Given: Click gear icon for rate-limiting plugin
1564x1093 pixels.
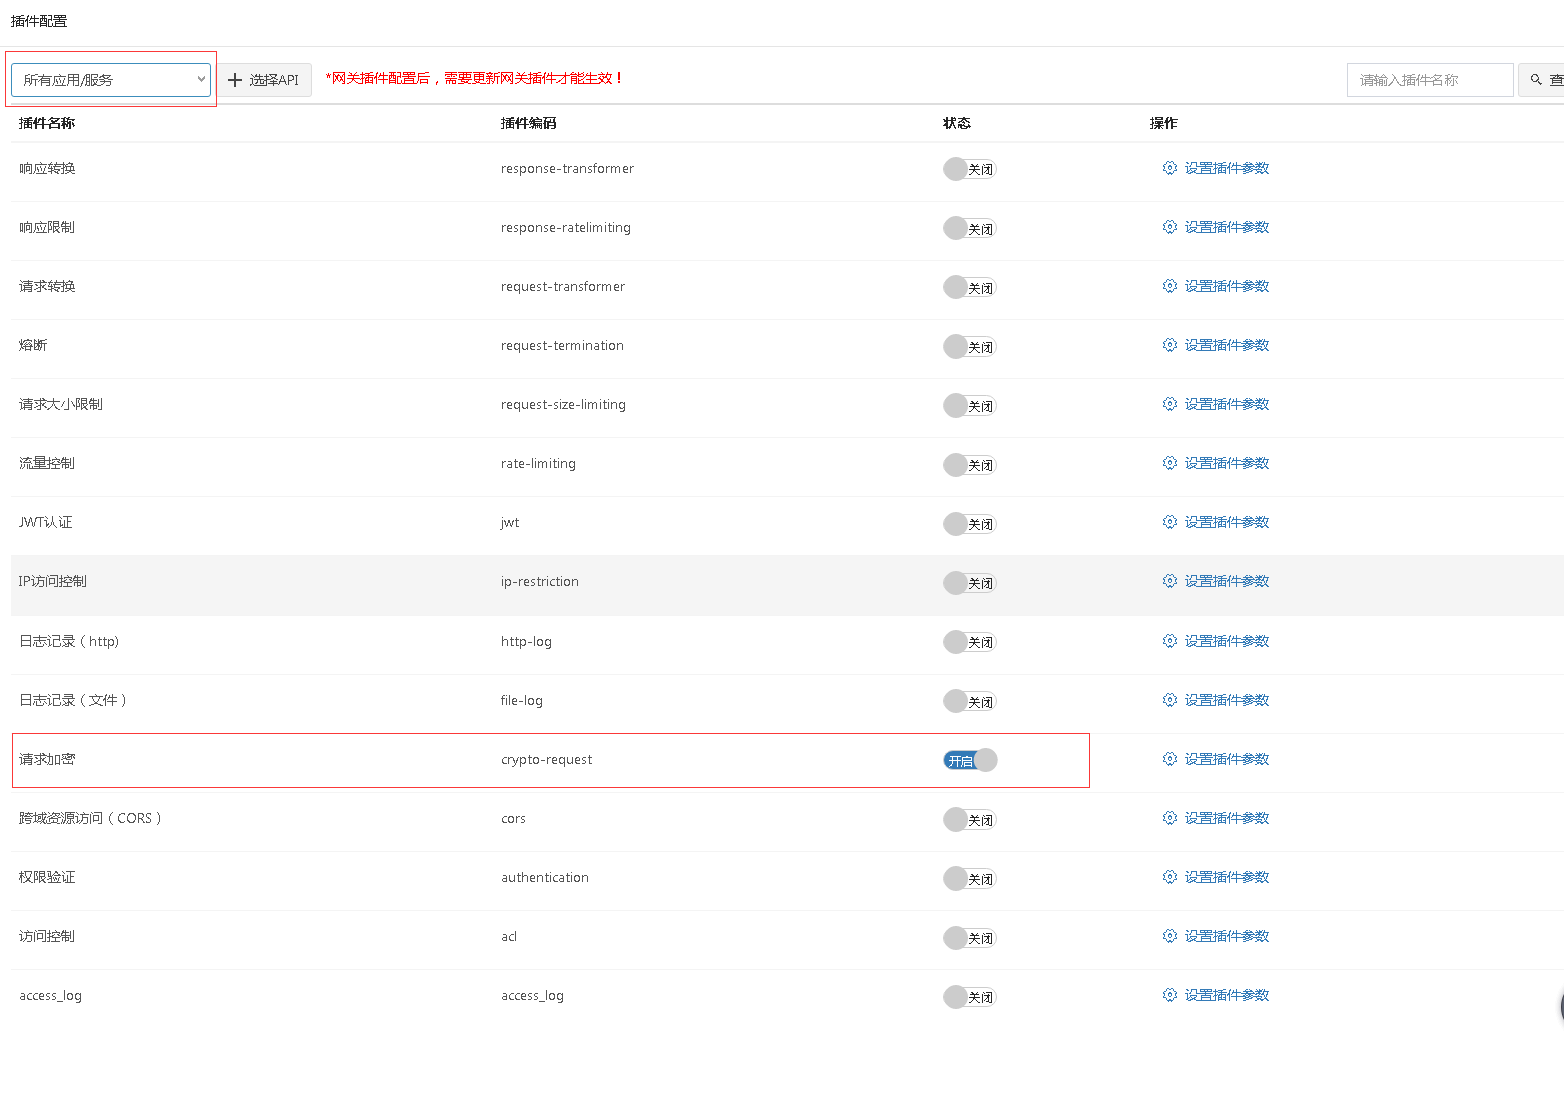Looking at the screenshot, I should click(x=1169, y=463).
